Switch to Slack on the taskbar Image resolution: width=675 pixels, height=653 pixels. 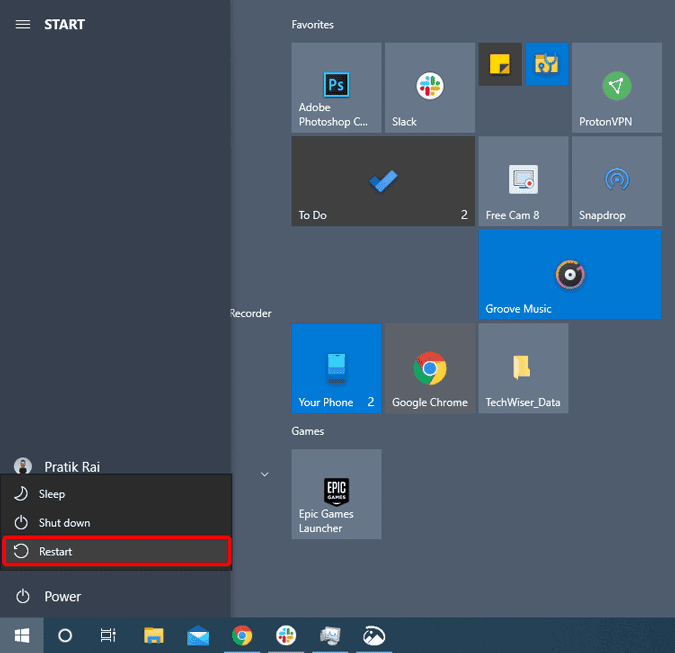click(x=286, y=635)
